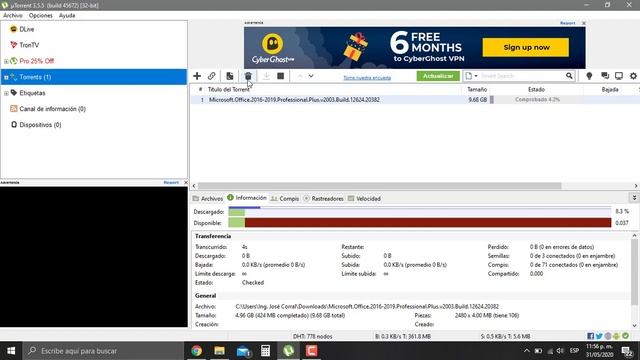Sort by Estado column header

(536, 89)
